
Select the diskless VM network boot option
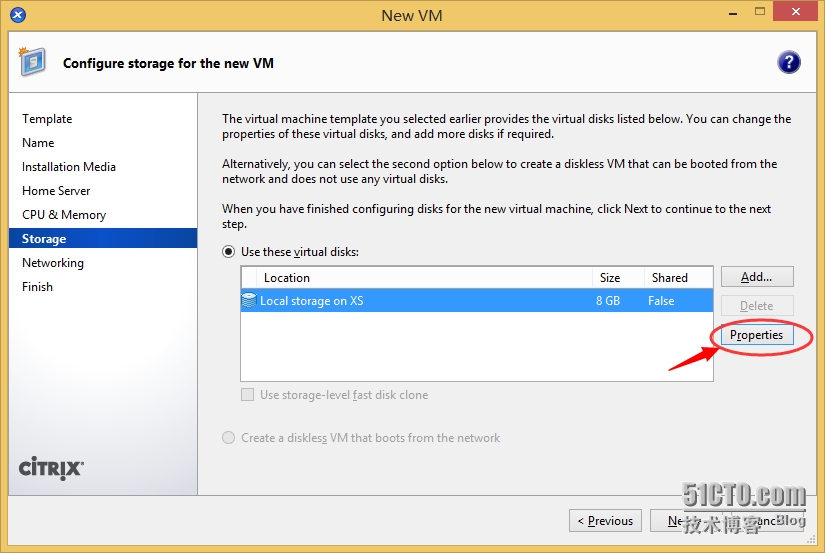[229, 437]
